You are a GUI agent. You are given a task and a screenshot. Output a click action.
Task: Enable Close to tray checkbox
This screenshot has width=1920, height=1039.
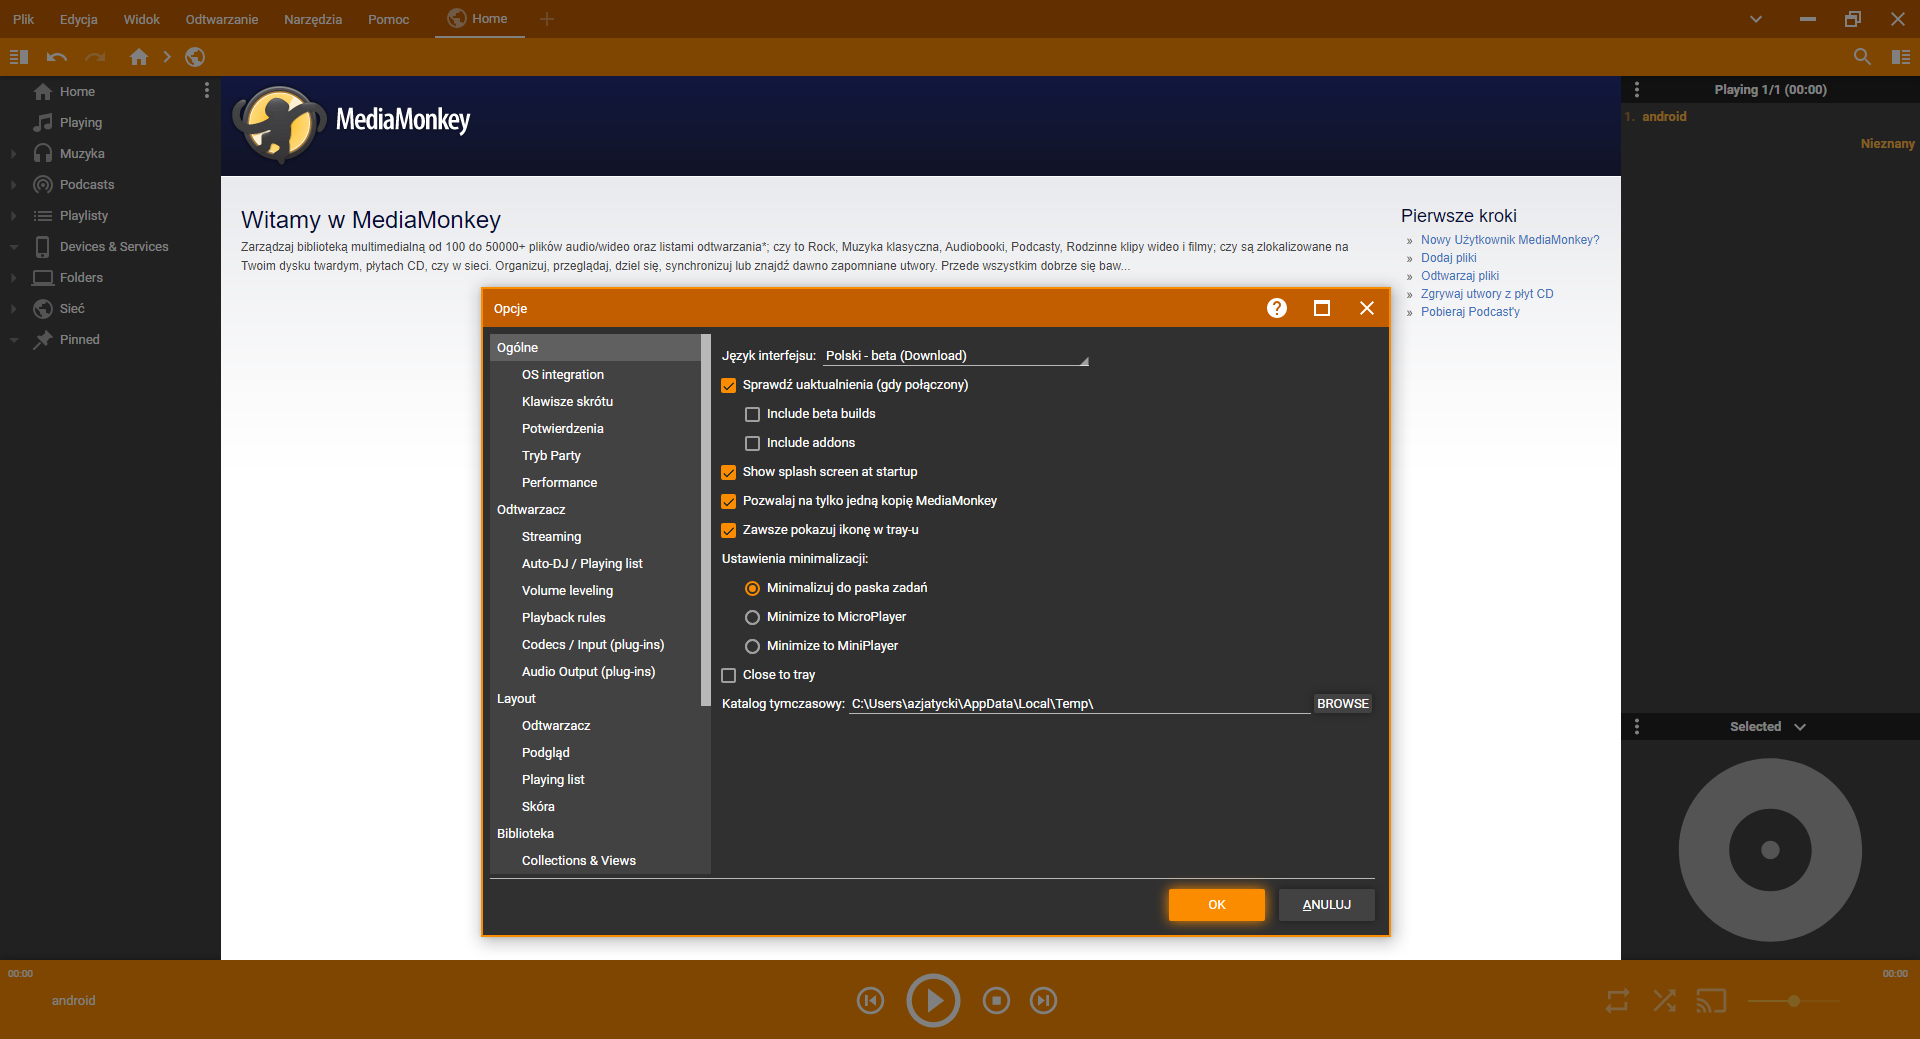click(x=729, y=675)
